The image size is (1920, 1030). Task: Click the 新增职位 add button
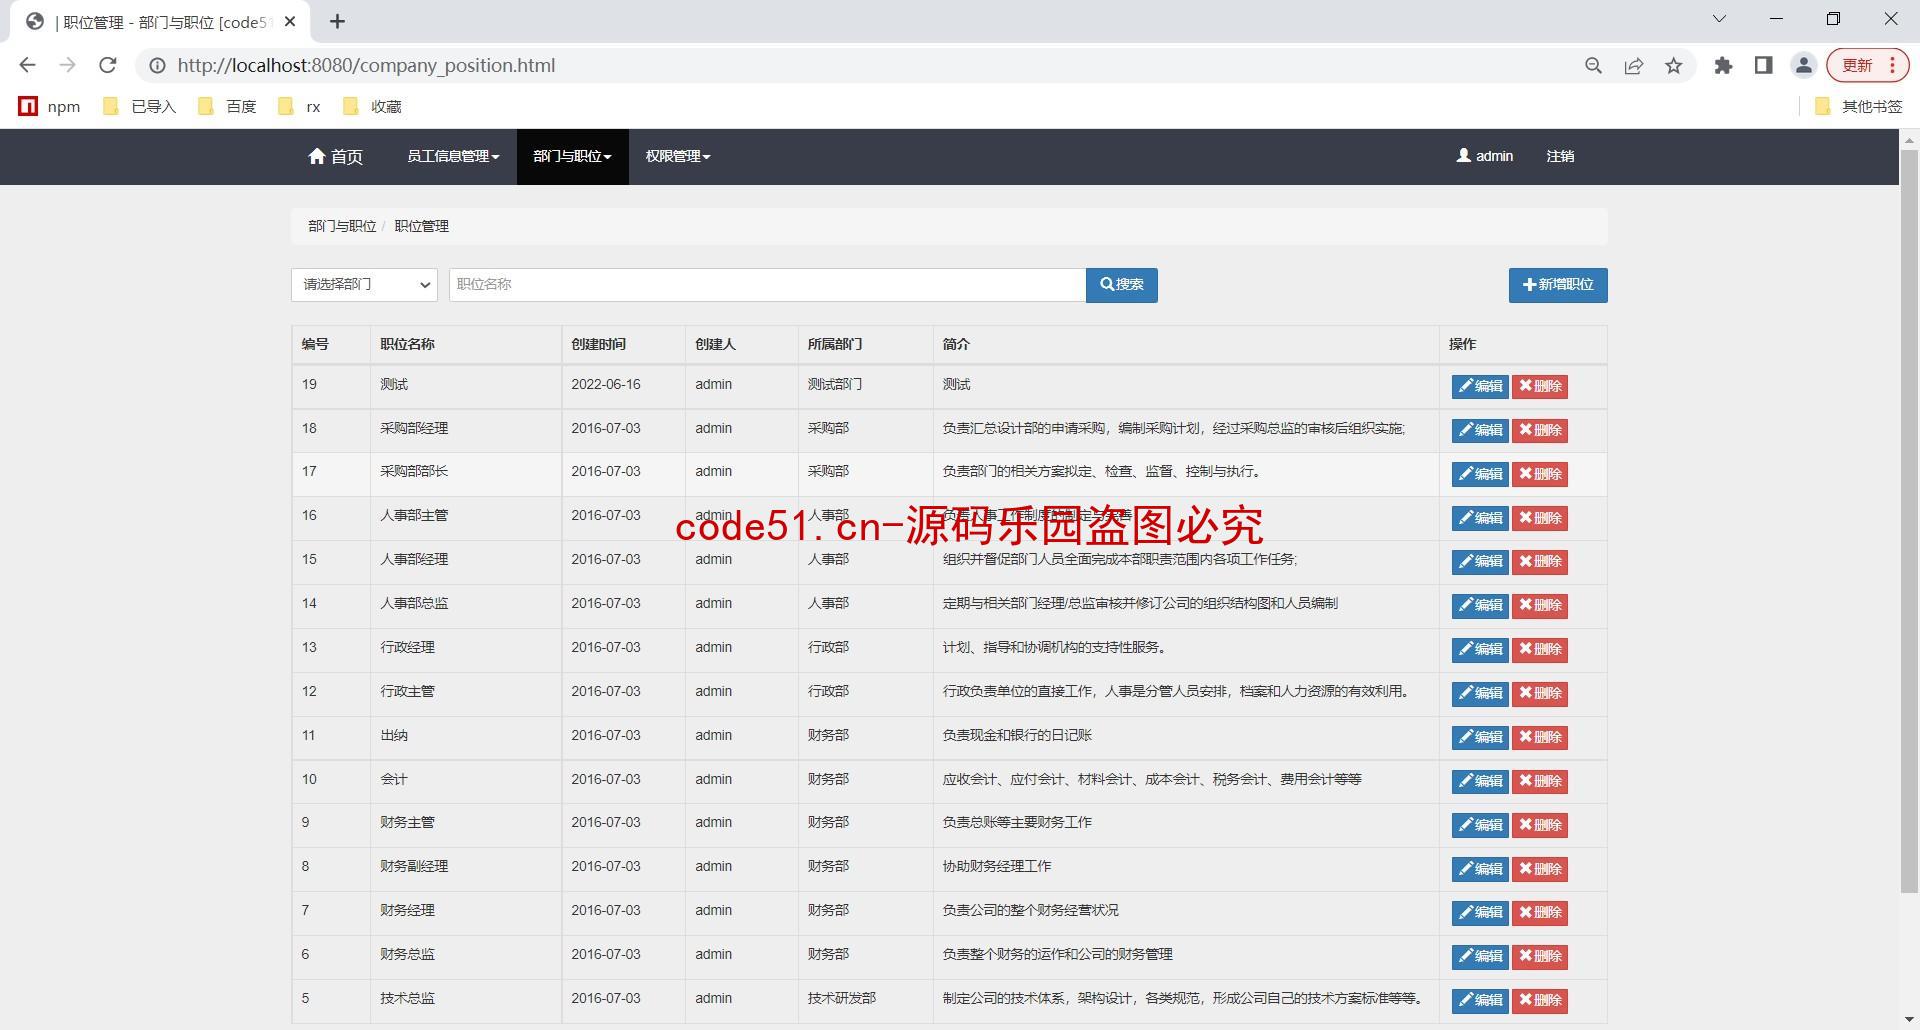tap(1558, 285)
